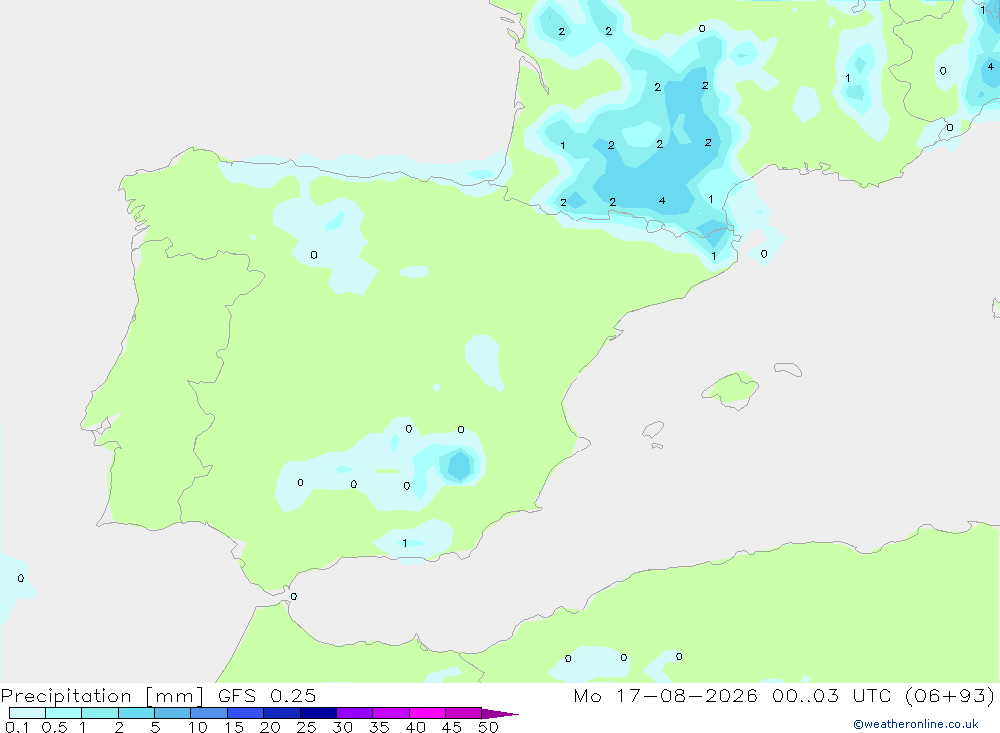Click the '30' legend scale label
The image size is (1000, 733).
point(343,727)
